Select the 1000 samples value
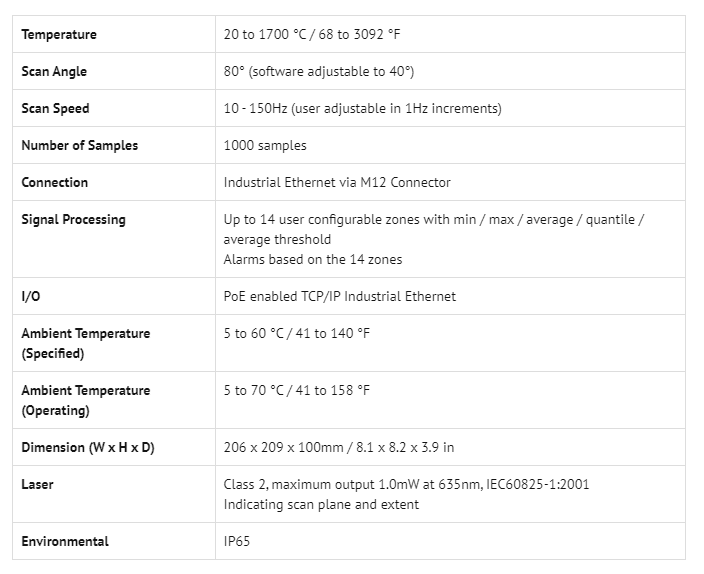Viewport: 704px width, 574px height. point(265,146)
